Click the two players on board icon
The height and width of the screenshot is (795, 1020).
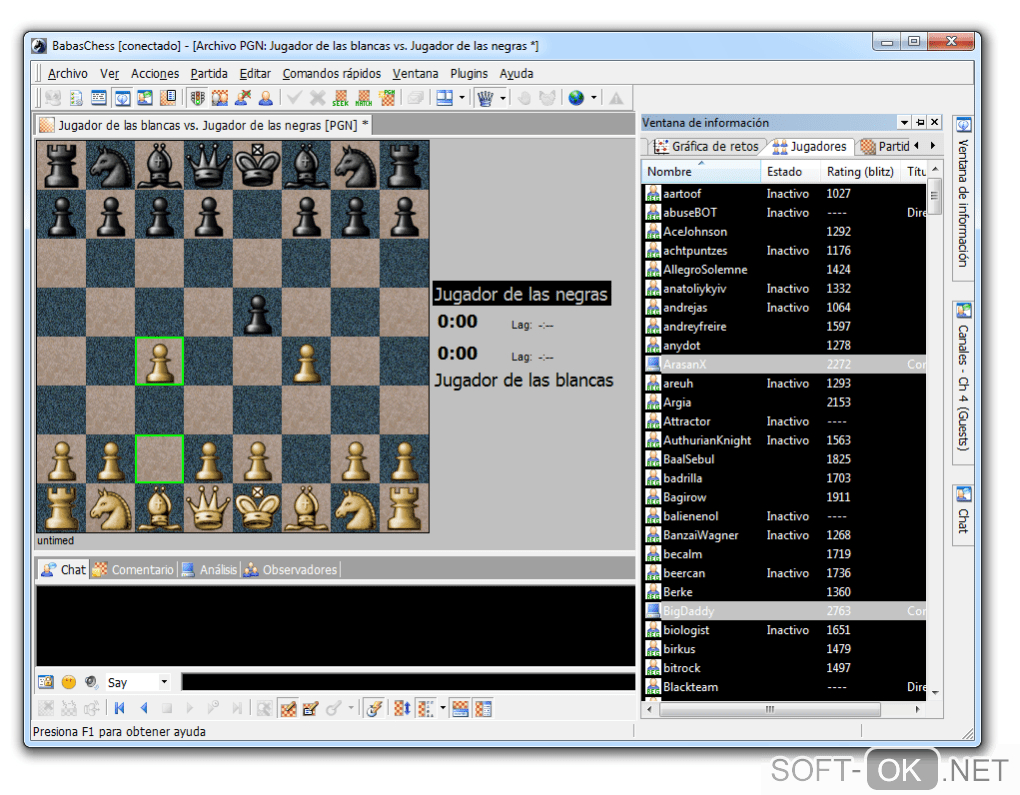tap(220, 98)
